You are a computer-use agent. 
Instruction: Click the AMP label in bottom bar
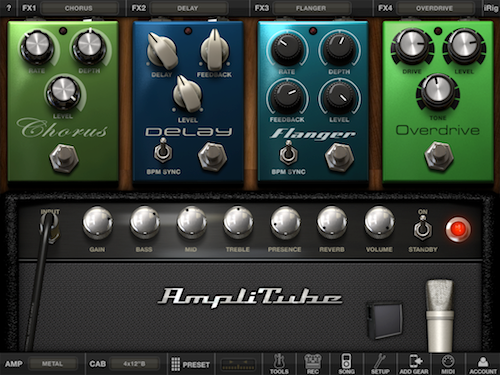tap(14, 364)
